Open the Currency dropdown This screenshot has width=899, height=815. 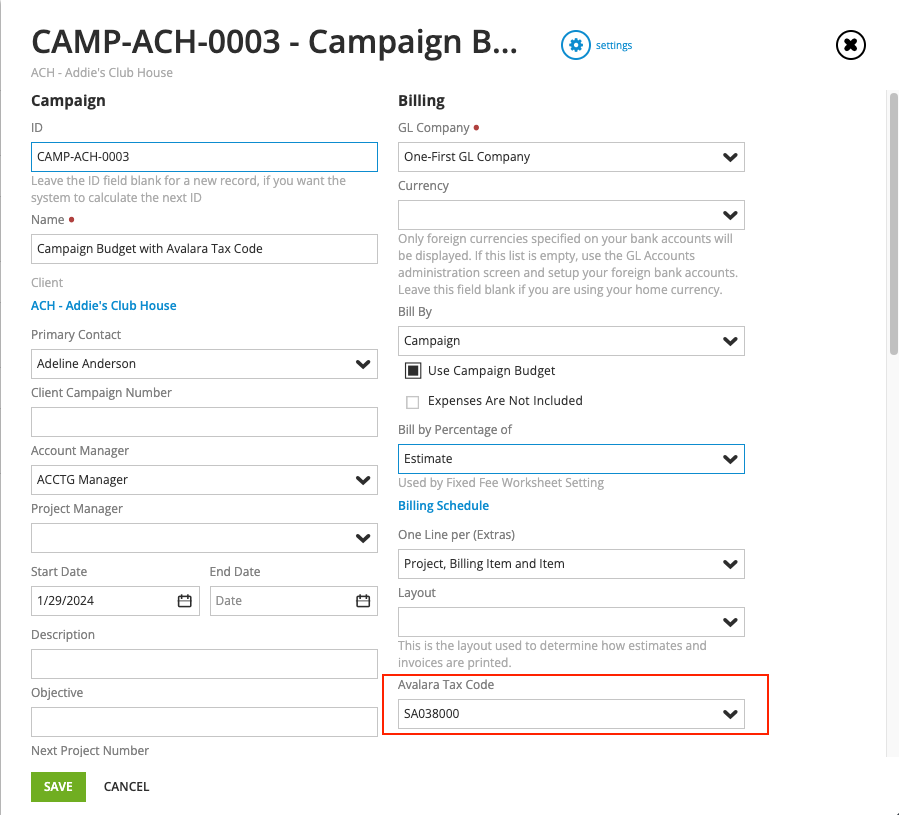point(731,215)
